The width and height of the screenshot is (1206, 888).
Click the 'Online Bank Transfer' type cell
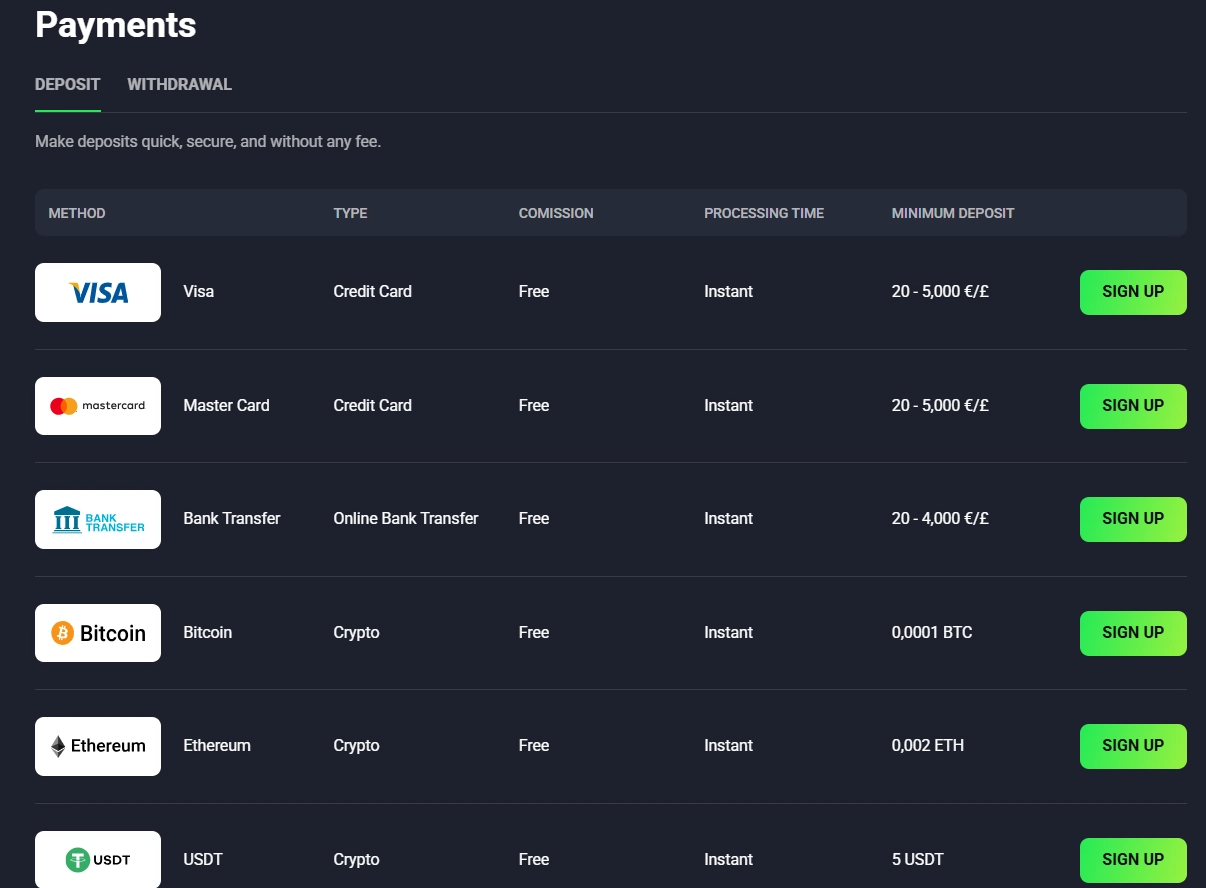point(406,519)
